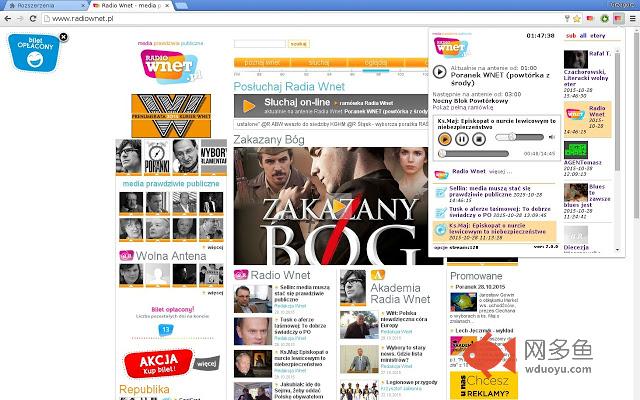The width and height of the screenshot is (640, 400).
Task: Switch to the 'sub' tab in popup
Action: click(x=571, y=36)
